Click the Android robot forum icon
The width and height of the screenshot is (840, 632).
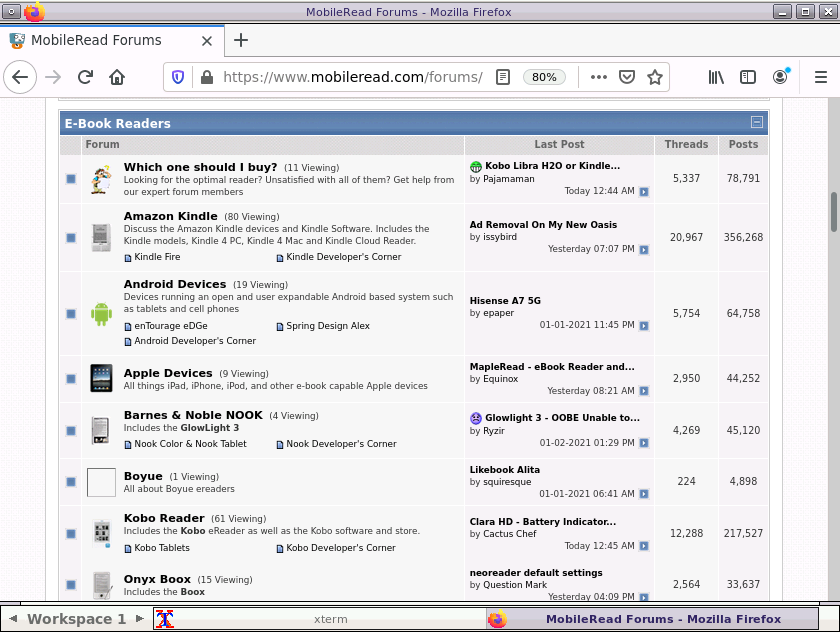click(x=101, y=314)
